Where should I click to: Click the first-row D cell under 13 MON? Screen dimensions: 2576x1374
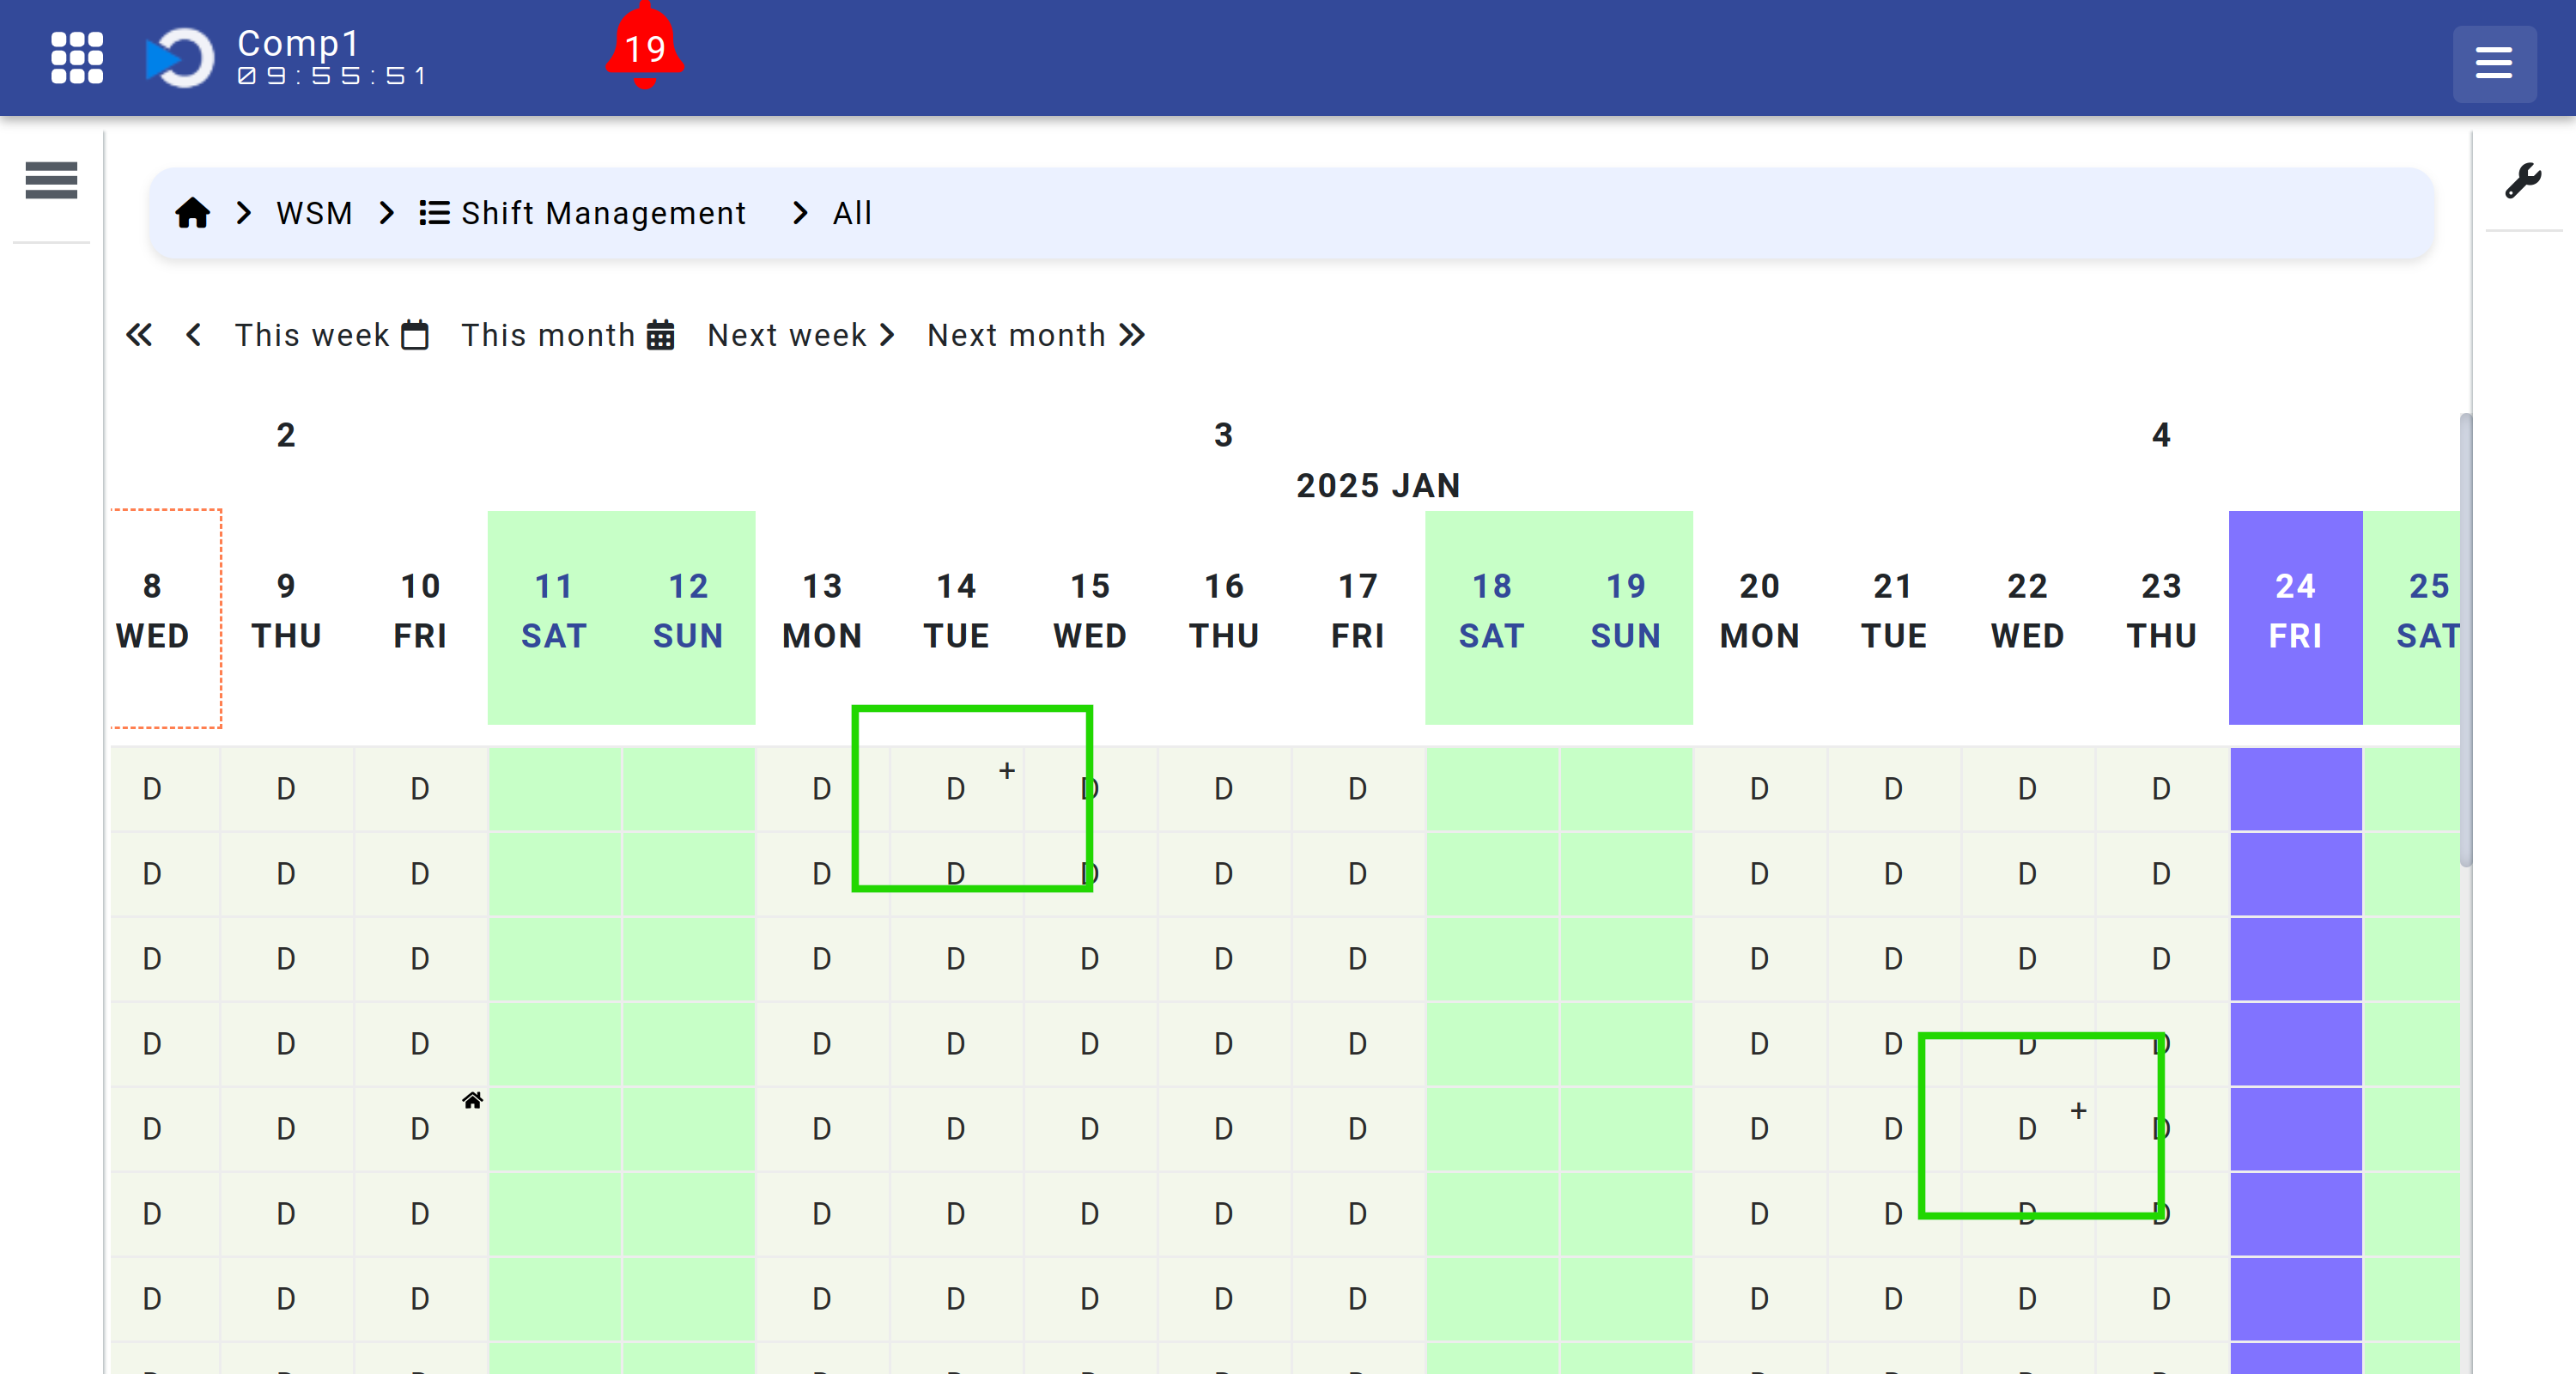[x=822, y=789]
